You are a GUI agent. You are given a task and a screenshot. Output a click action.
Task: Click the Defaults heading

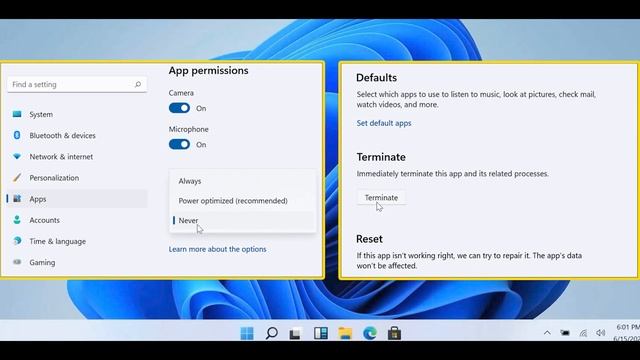(376, 78)
